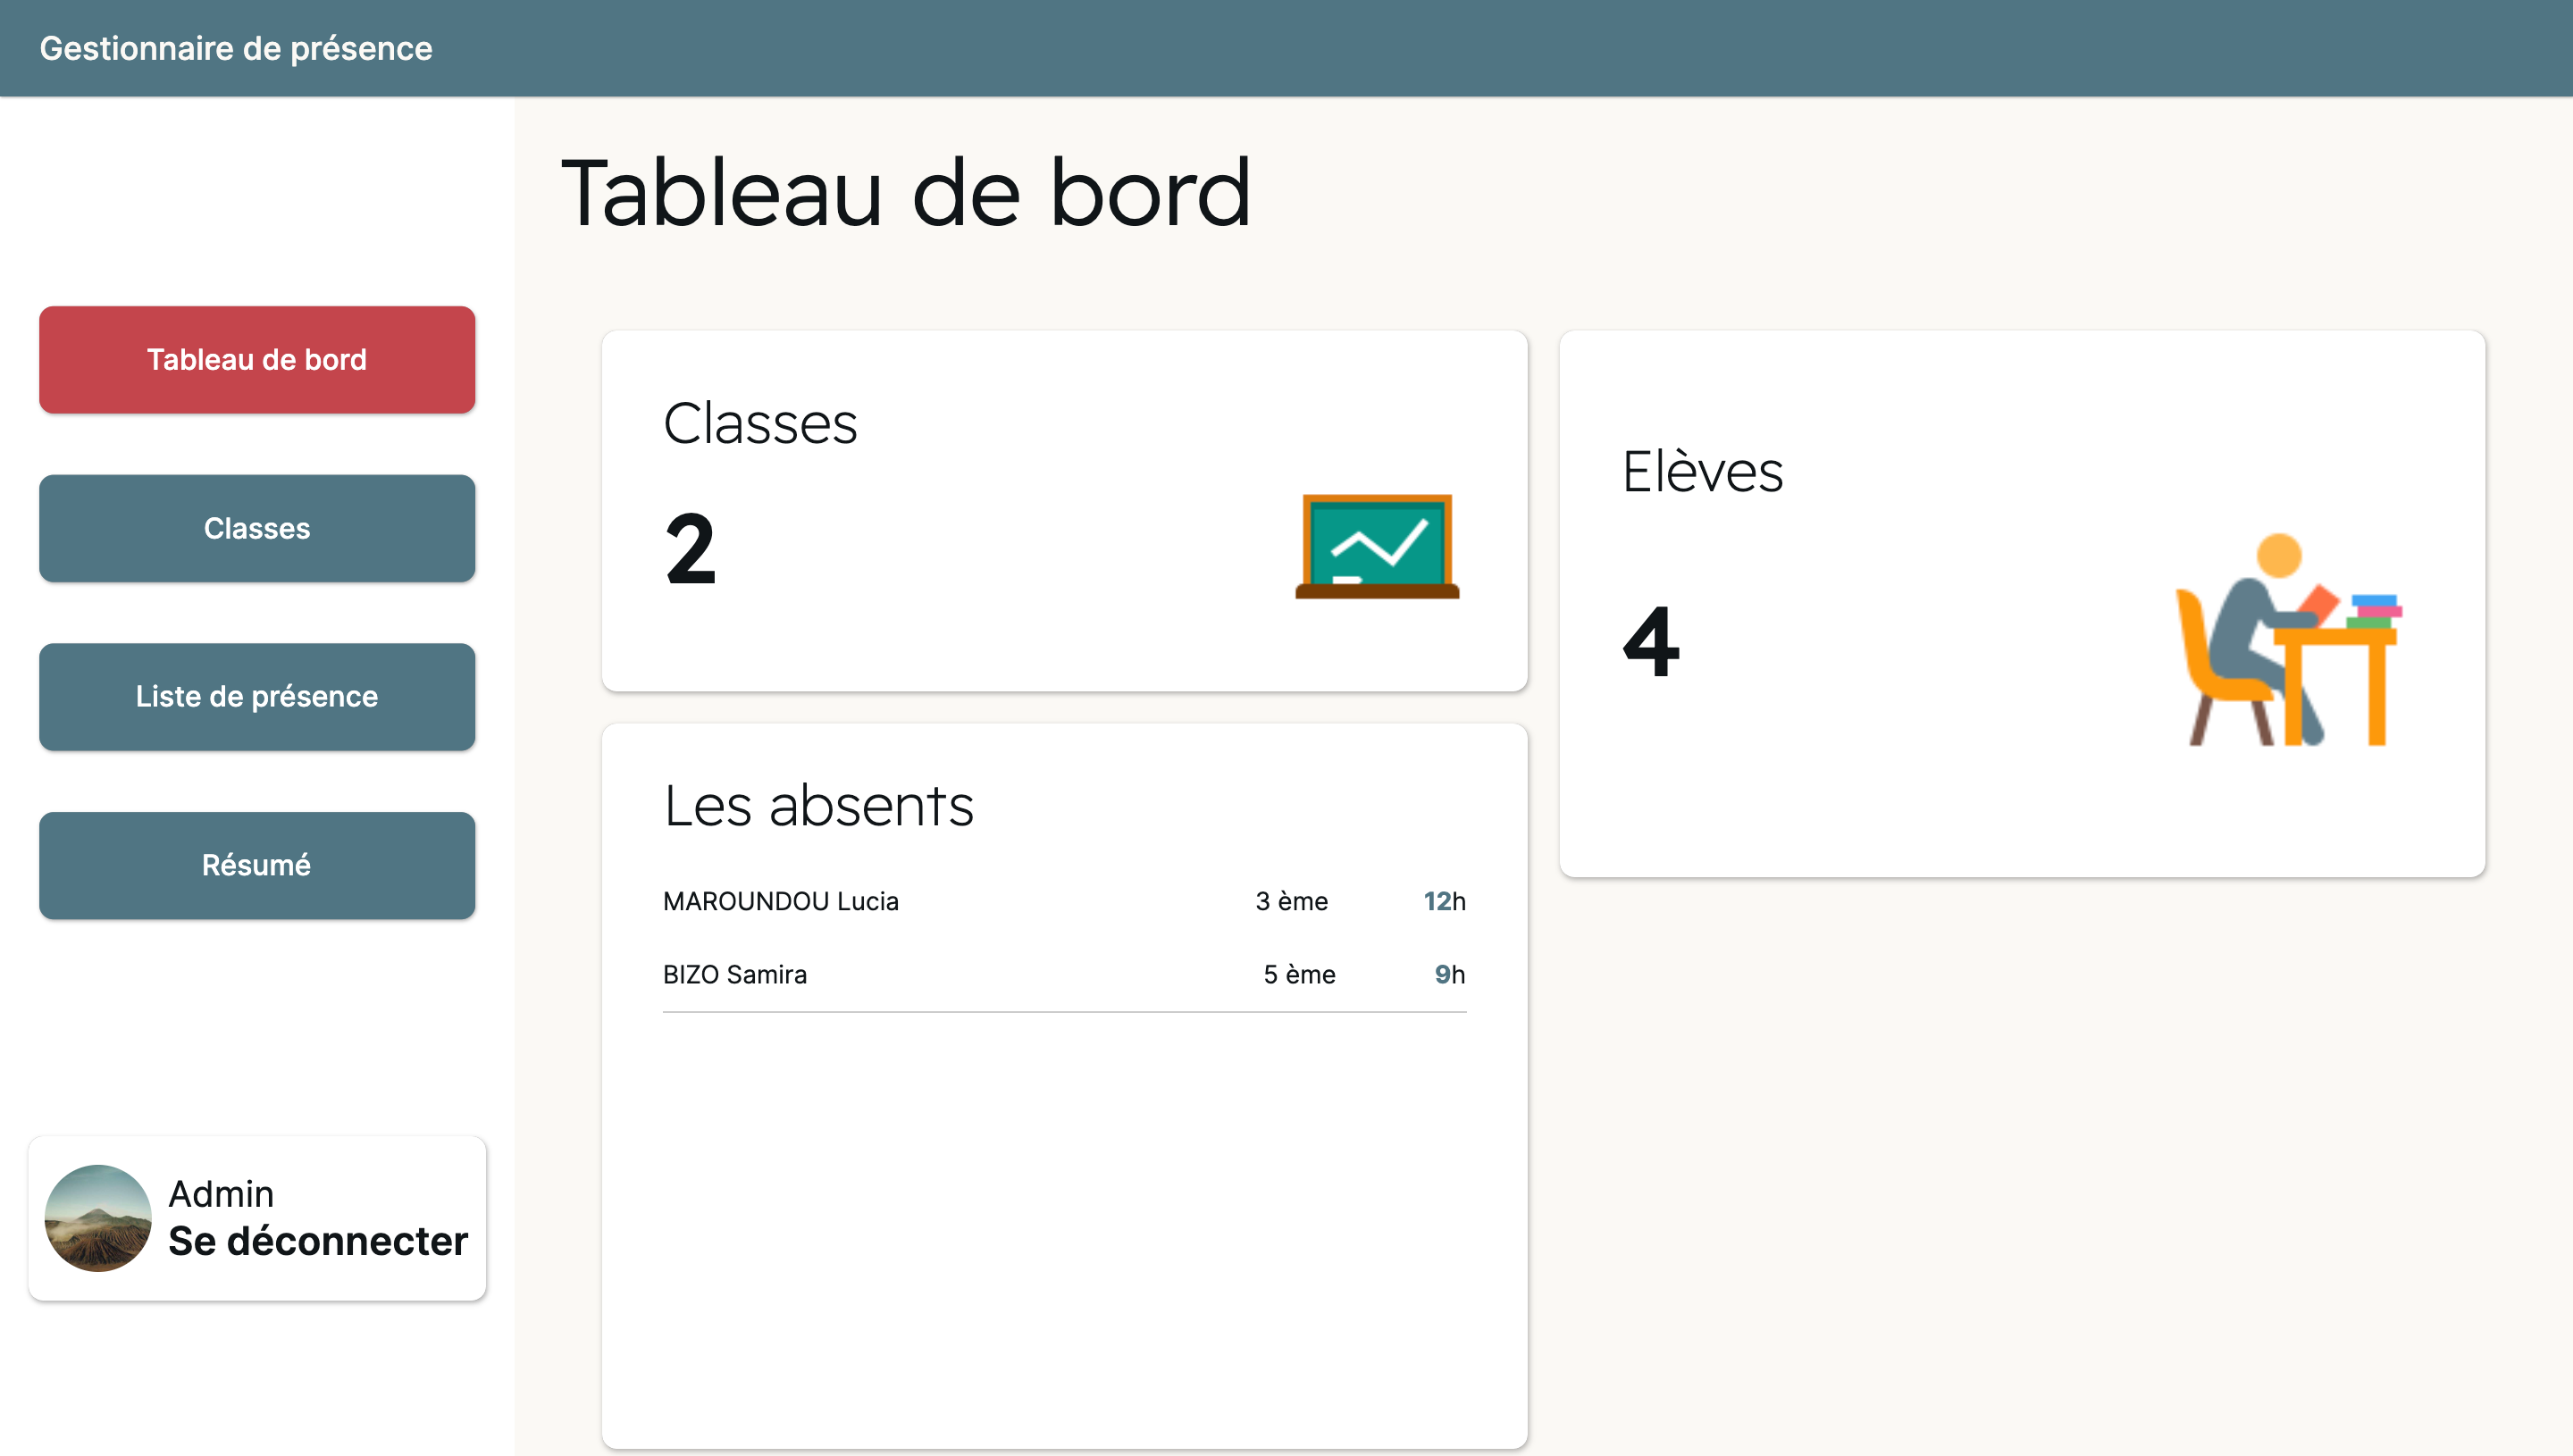Click the number 4 on the Elèves card
Image resolution: width=2573 pixels, height=1456 pixels.
click(1649, 647)
